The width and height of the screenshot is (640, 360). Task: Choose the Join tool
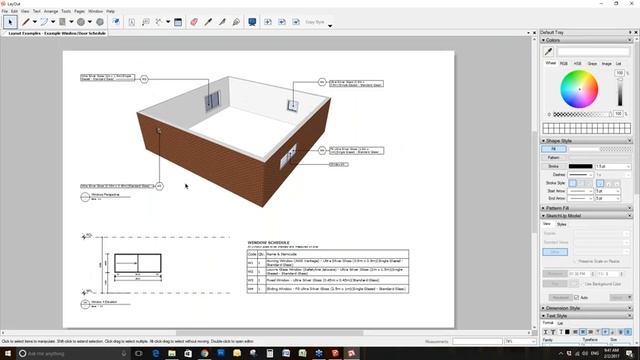click(236, 22)
